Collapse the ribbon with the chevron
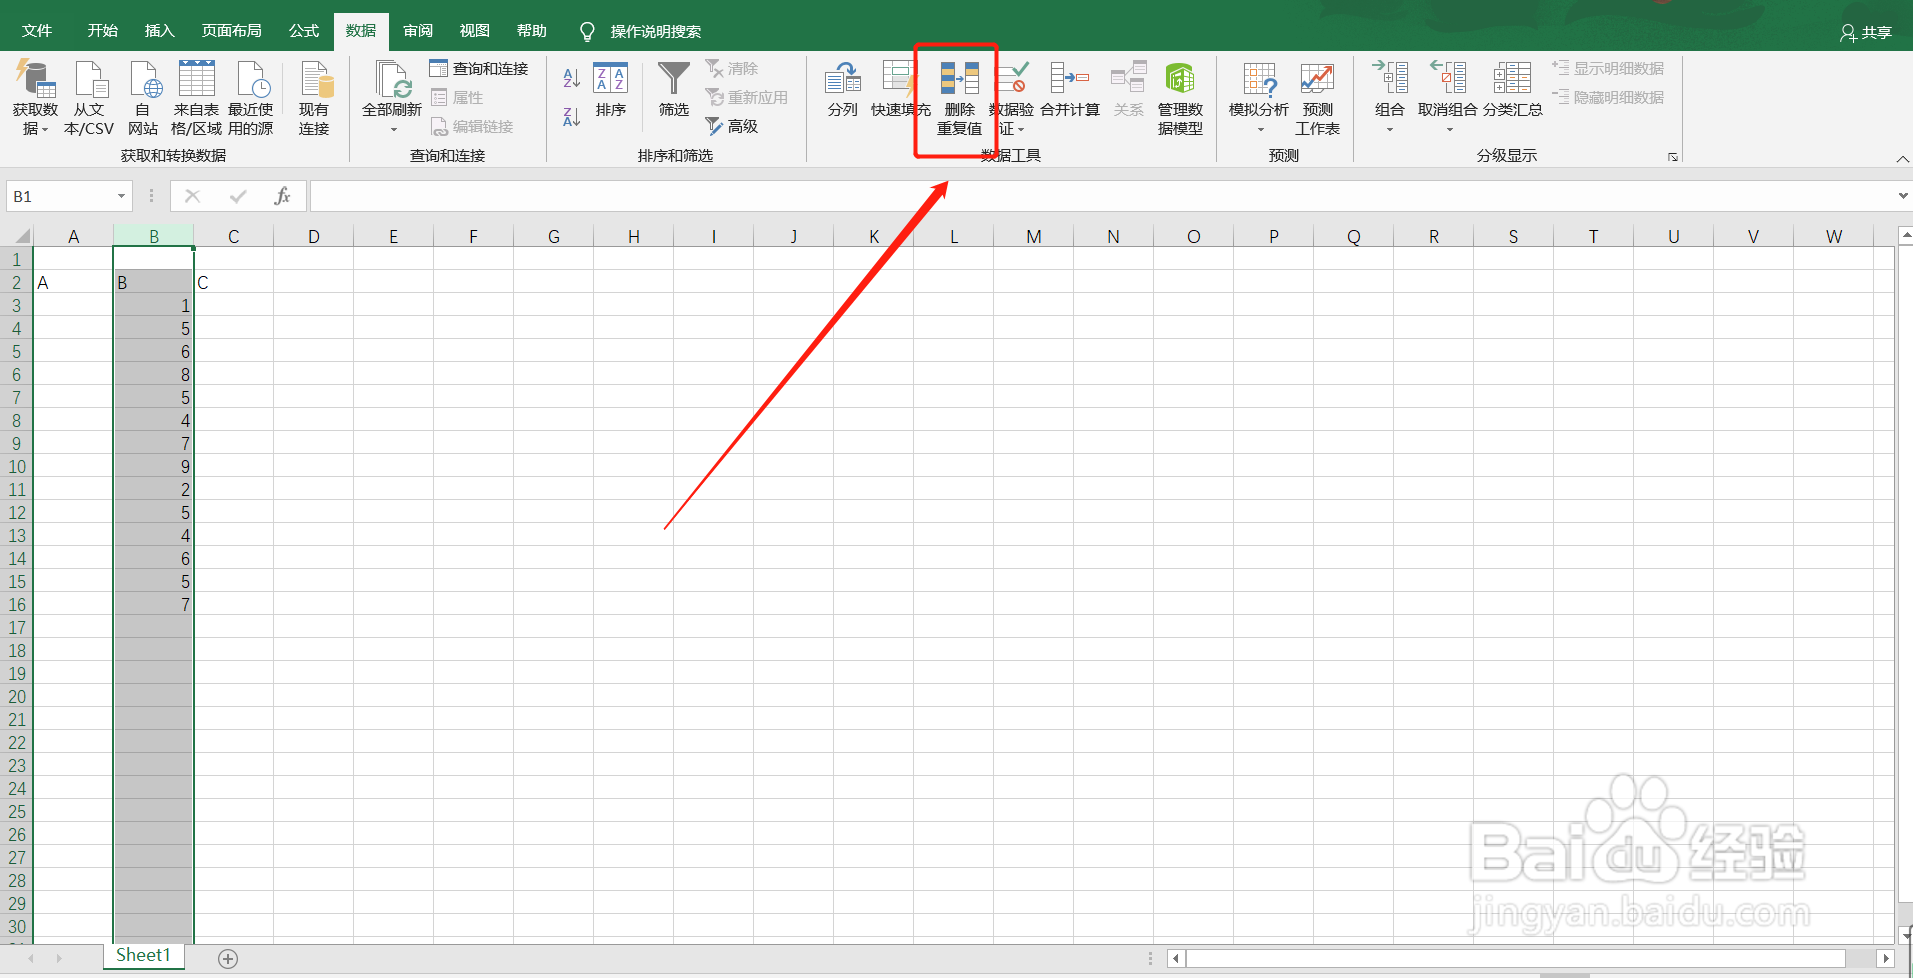The height and width of the screenshot is (978, 1913). pos(1902,159)
